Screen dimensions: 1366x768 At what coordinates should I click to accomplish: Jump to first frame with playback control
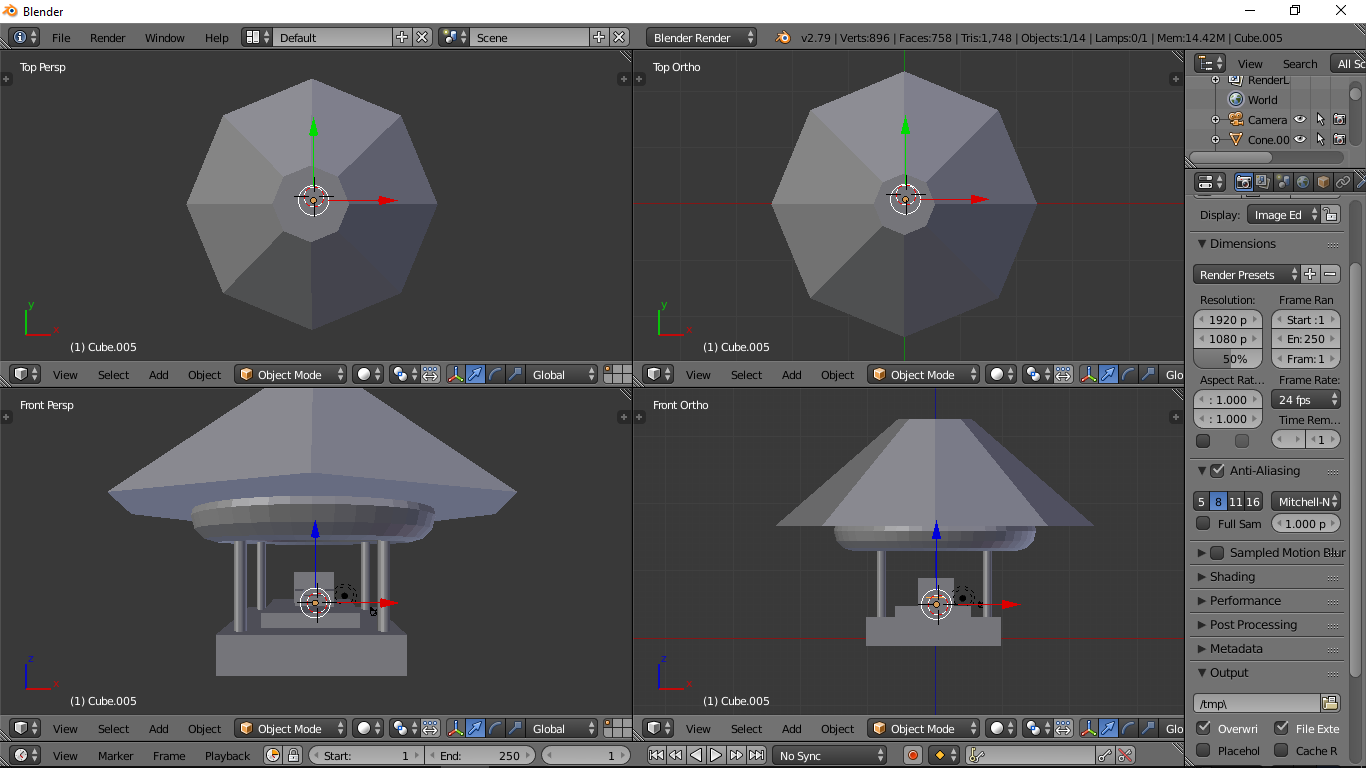[658, 755]
